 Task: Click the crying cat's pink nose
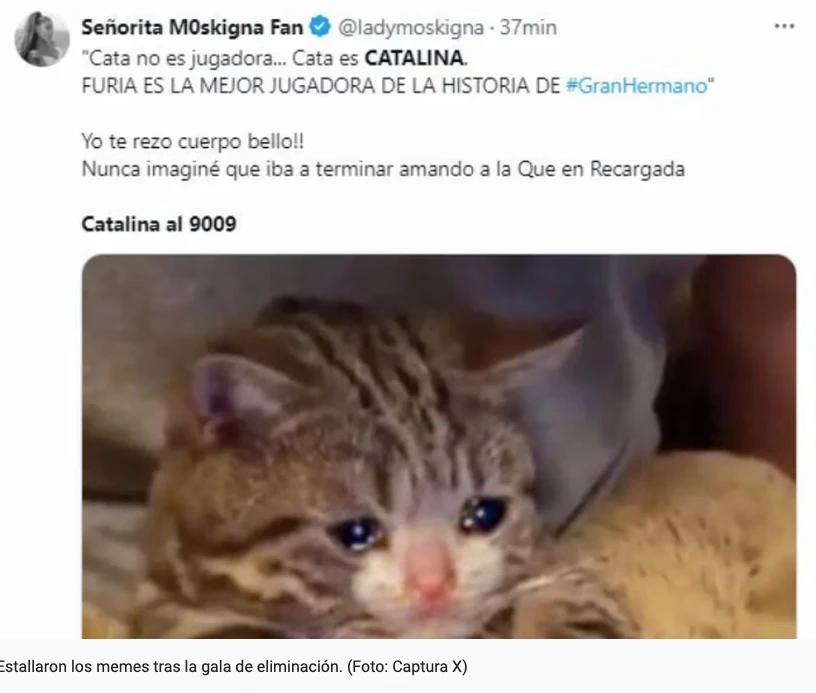click(429, 570)
